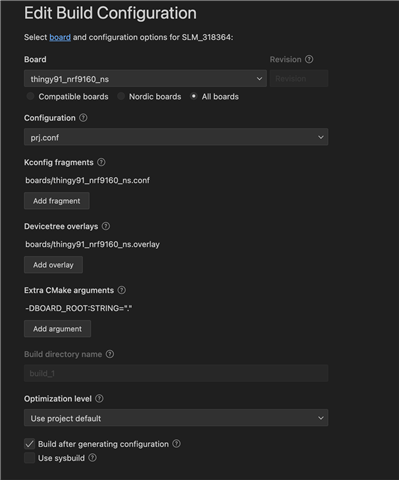This screenshot has width=399, height=480.
Task: Click Devicetree overlays help icon
Action: pos(106,226)
